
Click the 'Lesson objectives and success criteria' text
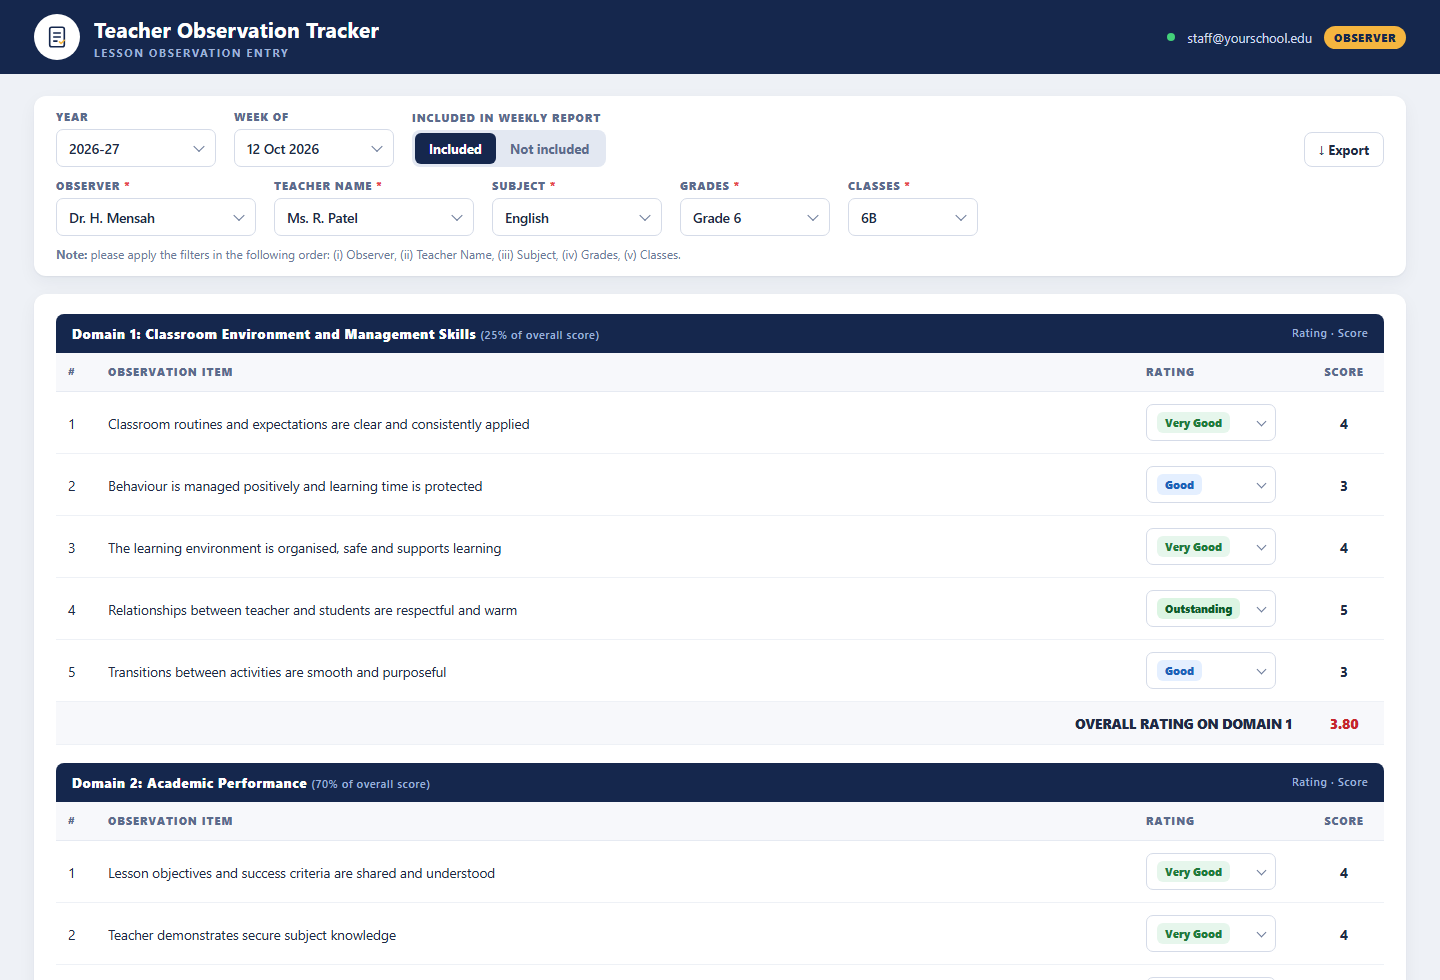[302, 873]
